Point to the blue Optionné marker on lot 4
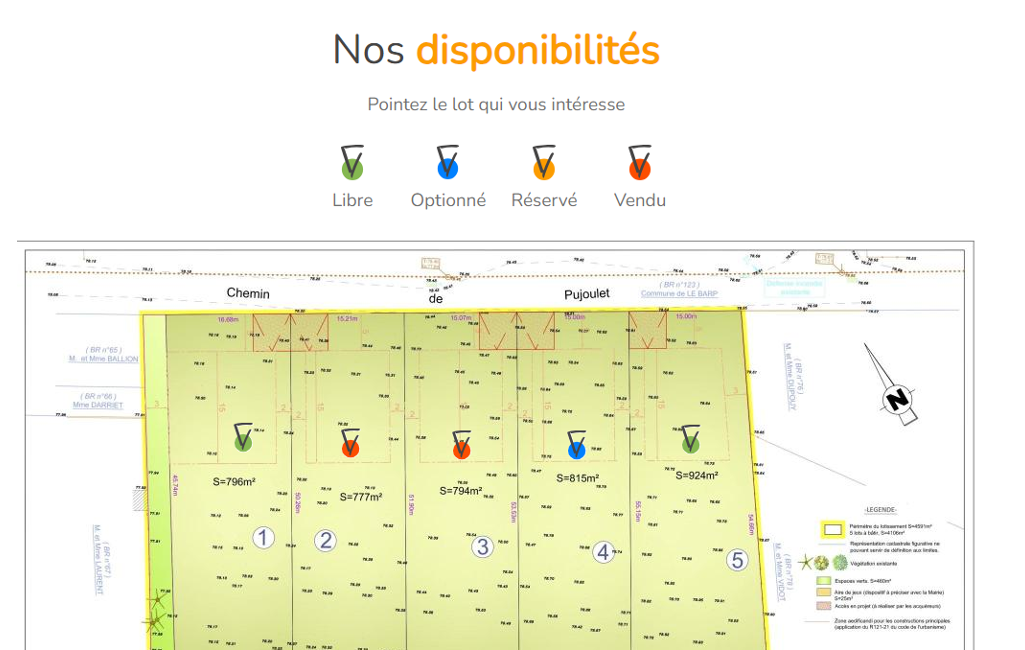This screenshot has height=650, width=1025. tap(576, 445)
